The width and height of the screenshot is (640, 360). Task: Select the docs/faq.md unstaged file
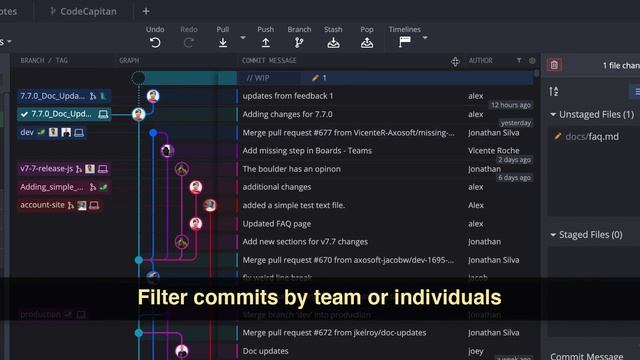(x=592, y=137)
